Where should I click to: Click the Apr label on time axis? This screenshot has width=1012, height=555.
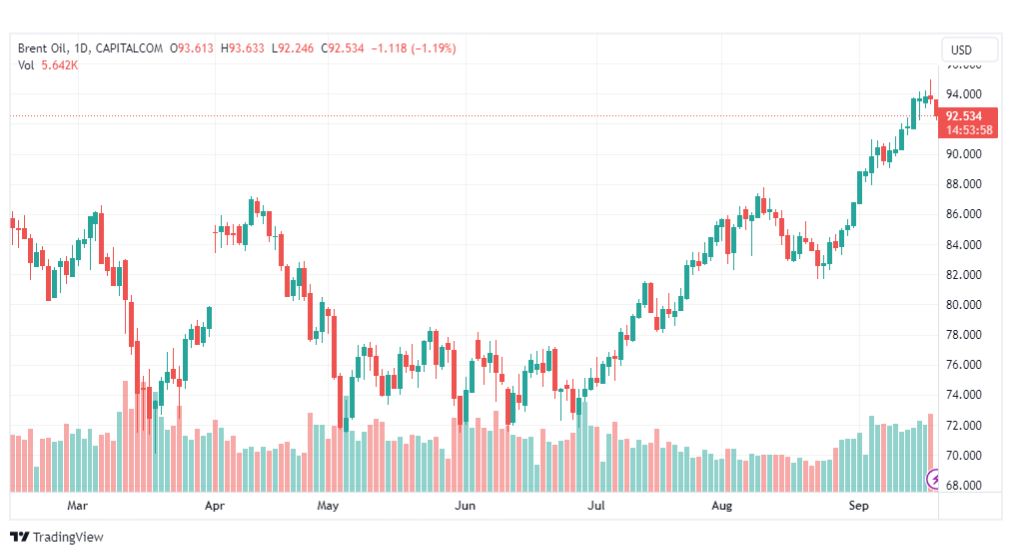click(215, 507)
